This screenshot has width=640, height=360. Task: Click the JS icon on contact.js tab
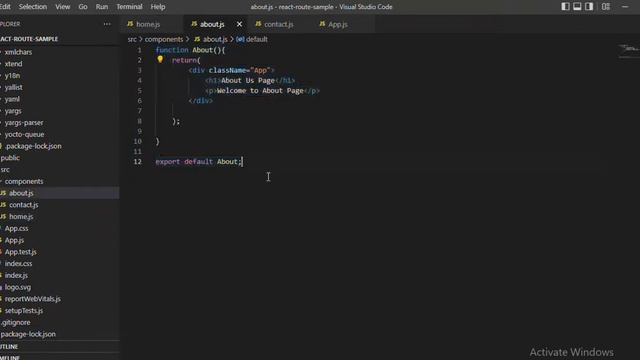pyautogui.click(x=258, y=24)
